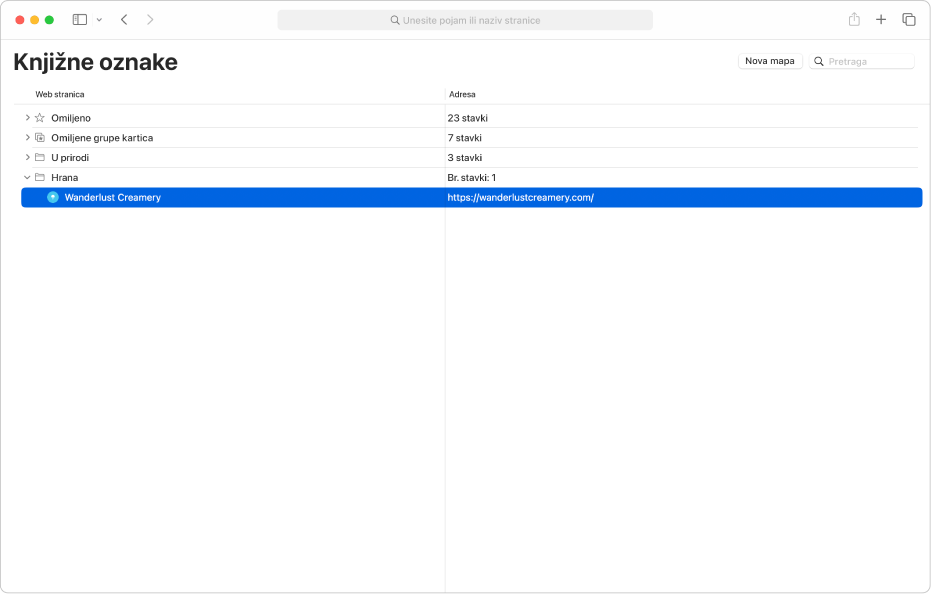This screenshot has height=596, width=931.
Task: Click the Knjižne oznake heading
Action: (x=96, y=62)
